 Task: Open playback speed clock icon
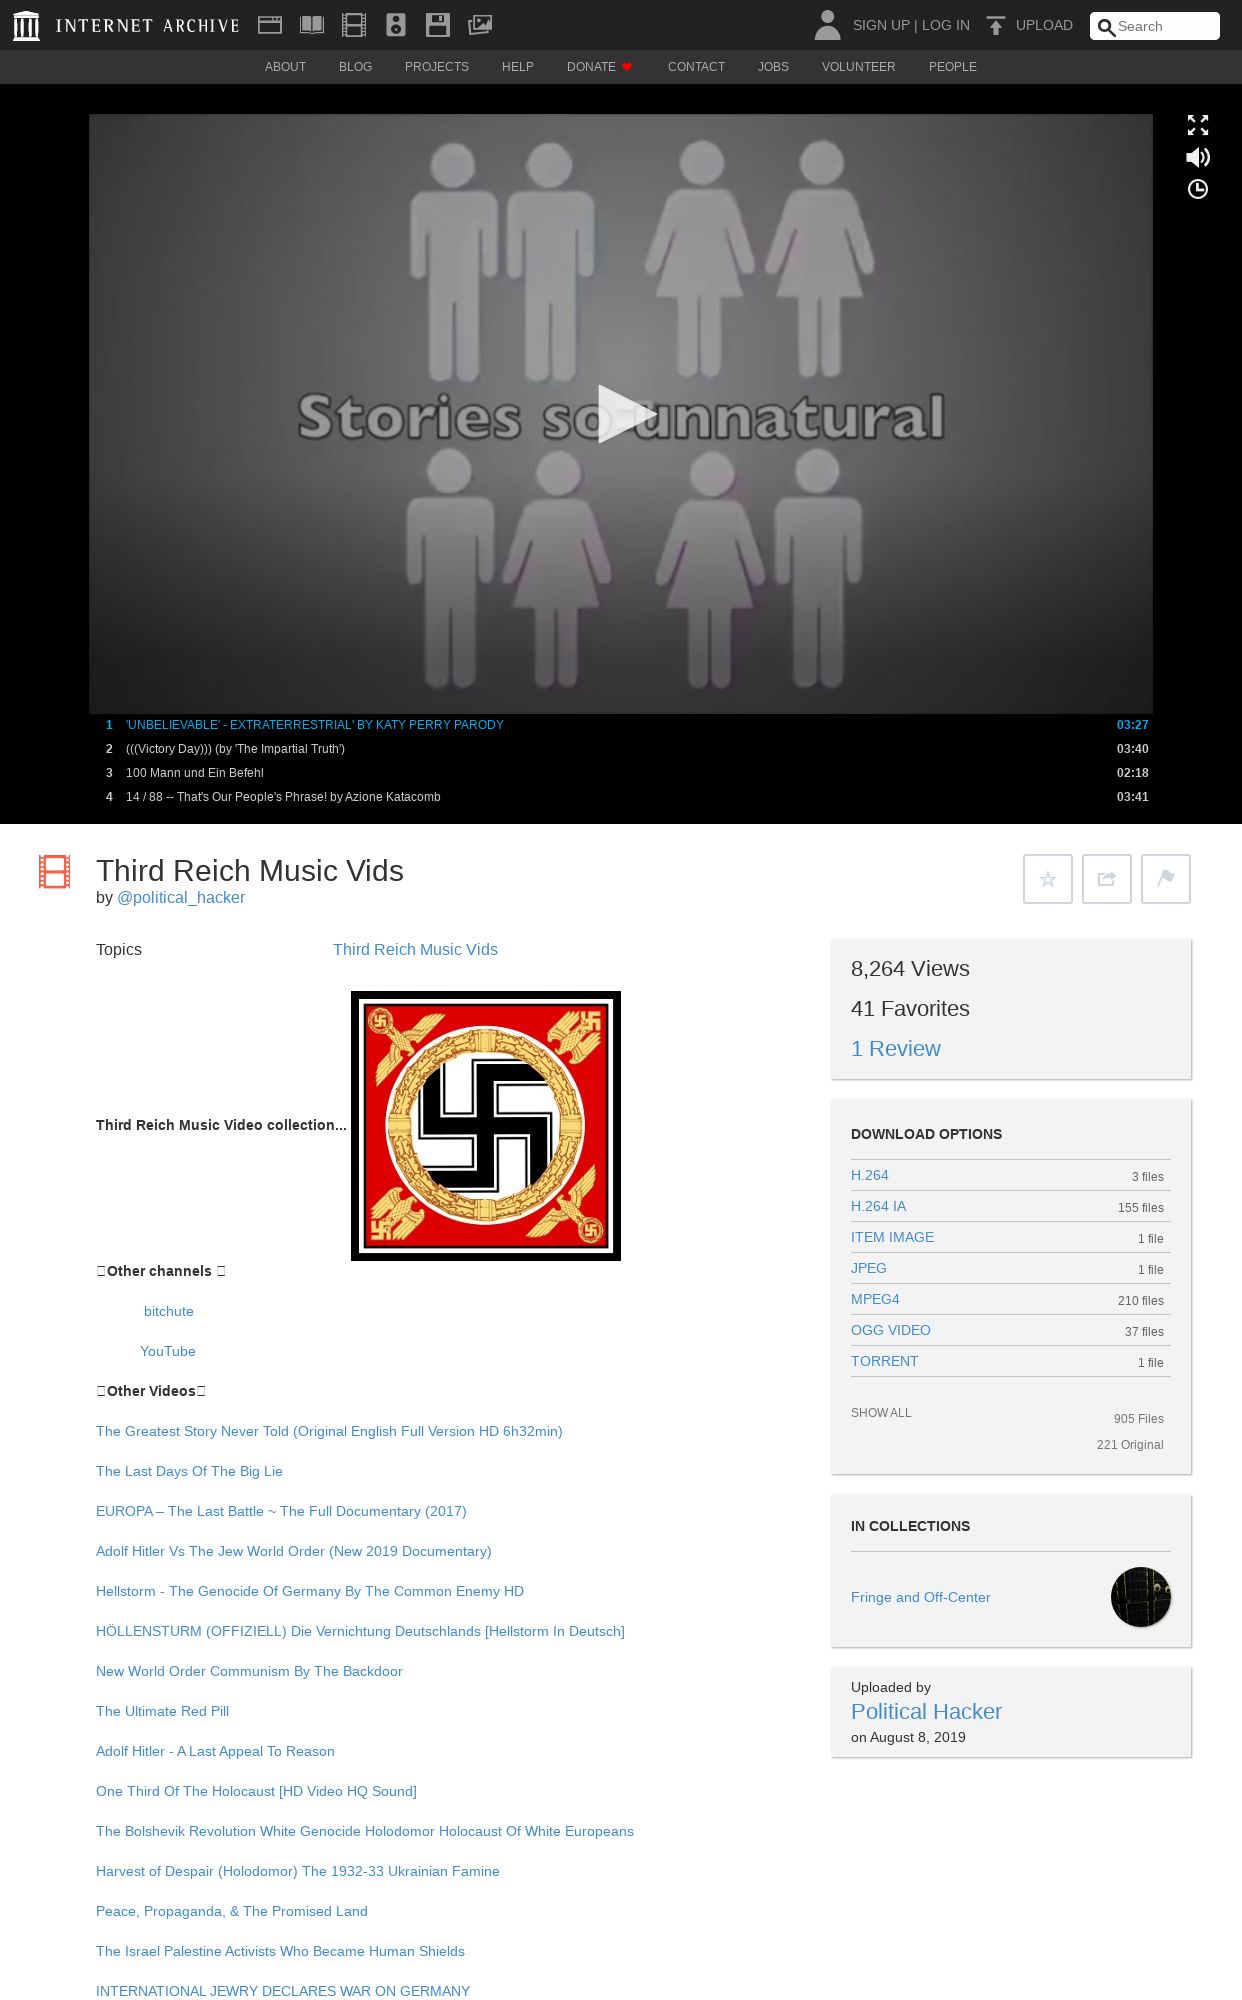[1198, 189]
